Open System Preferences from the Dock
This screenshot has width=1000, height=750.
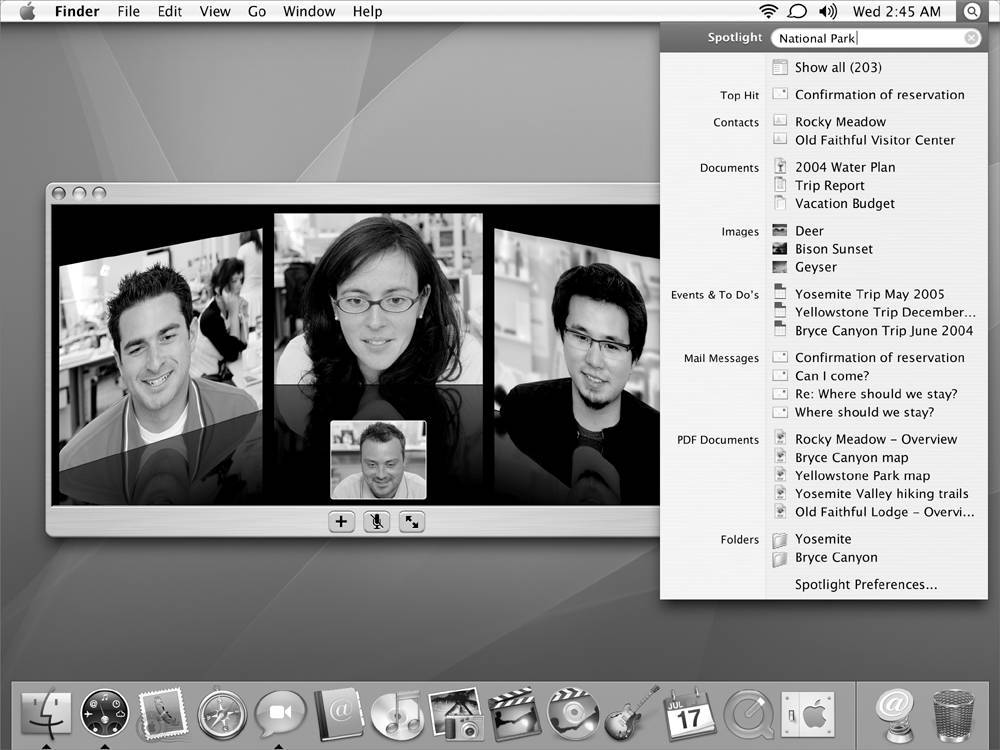807,714
